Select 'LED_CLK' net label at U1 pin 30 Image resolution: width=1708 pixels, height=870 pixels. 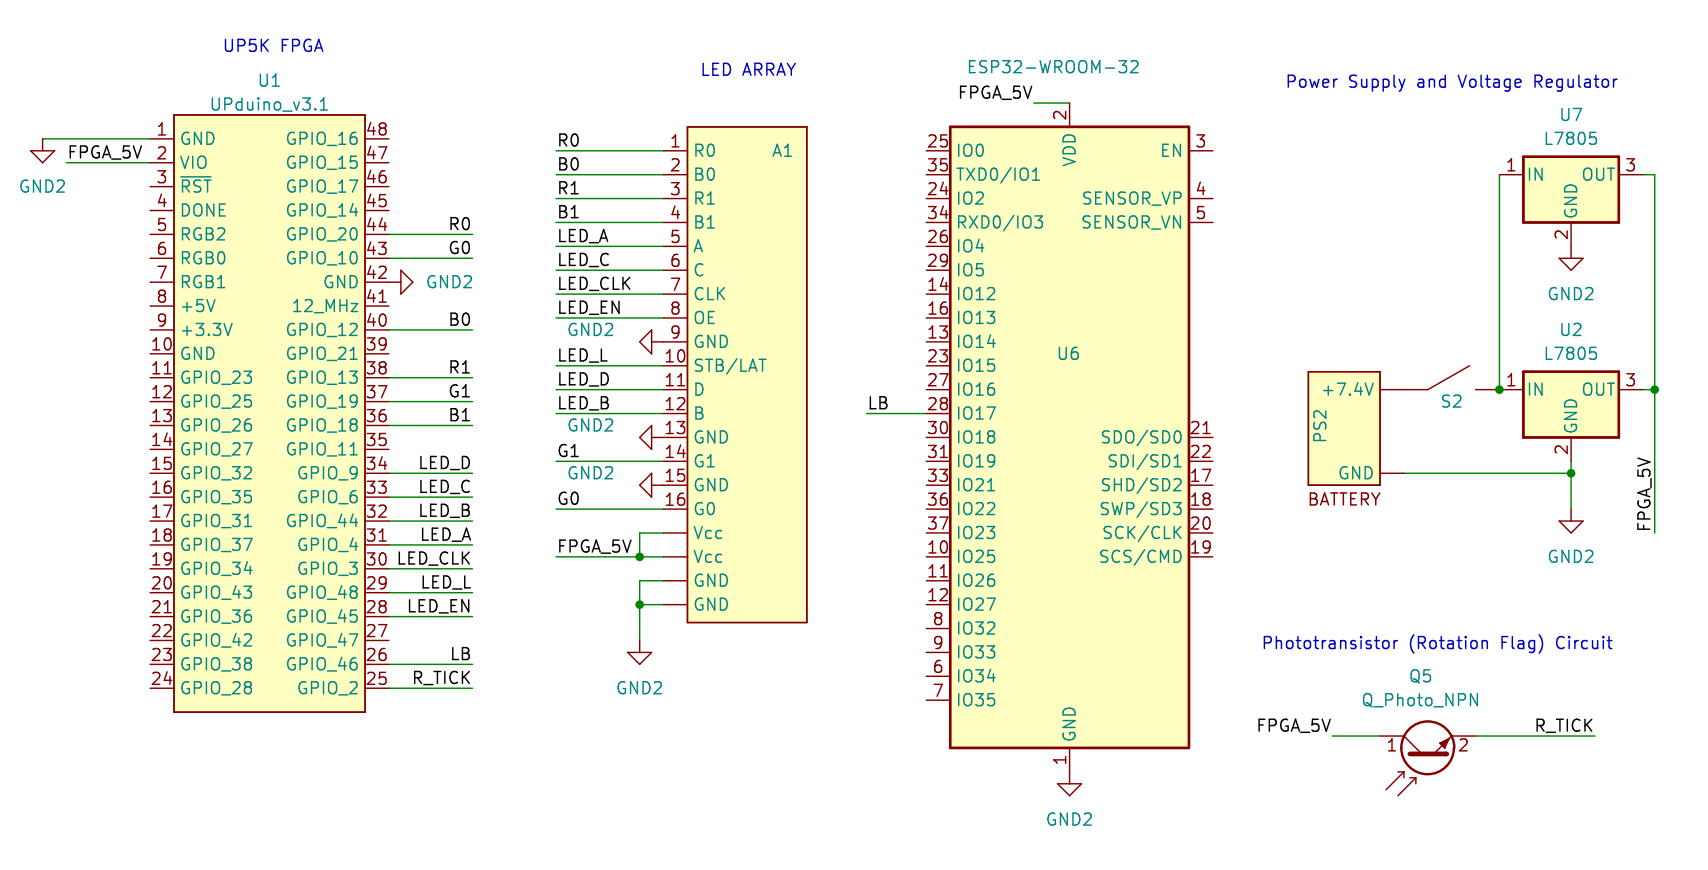(434, 559)
